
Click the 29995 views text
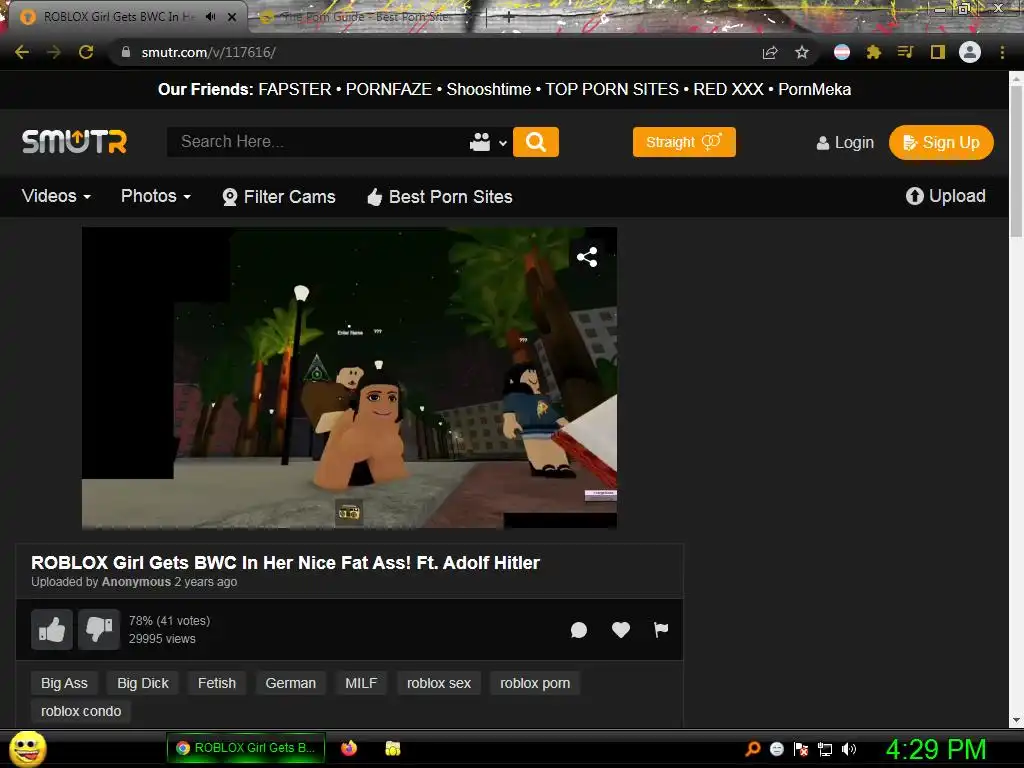[162, 639]
